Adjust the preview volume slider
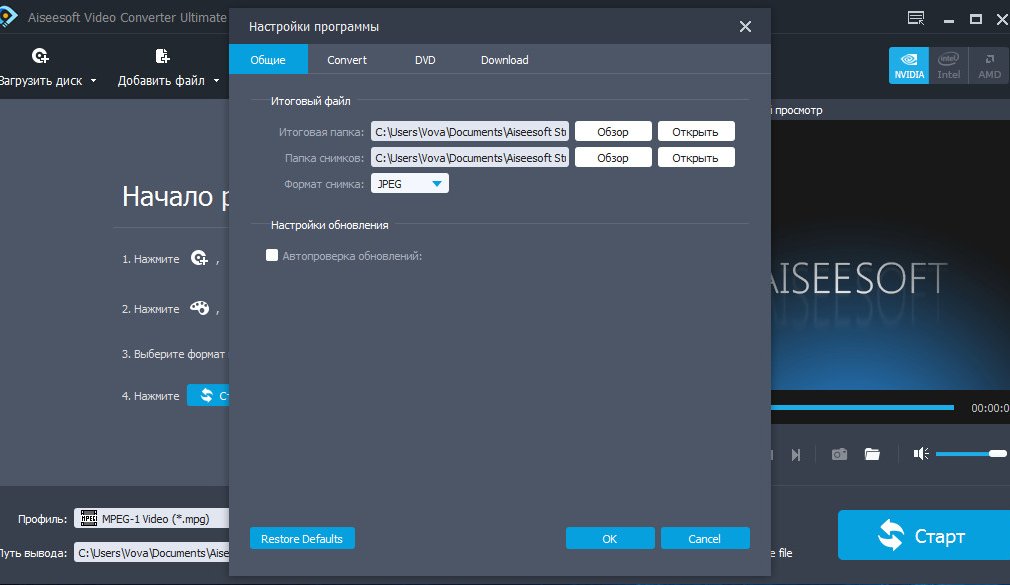Viewport: 1010px width, 585px height. pyautogui.click(x=971, y=454)
